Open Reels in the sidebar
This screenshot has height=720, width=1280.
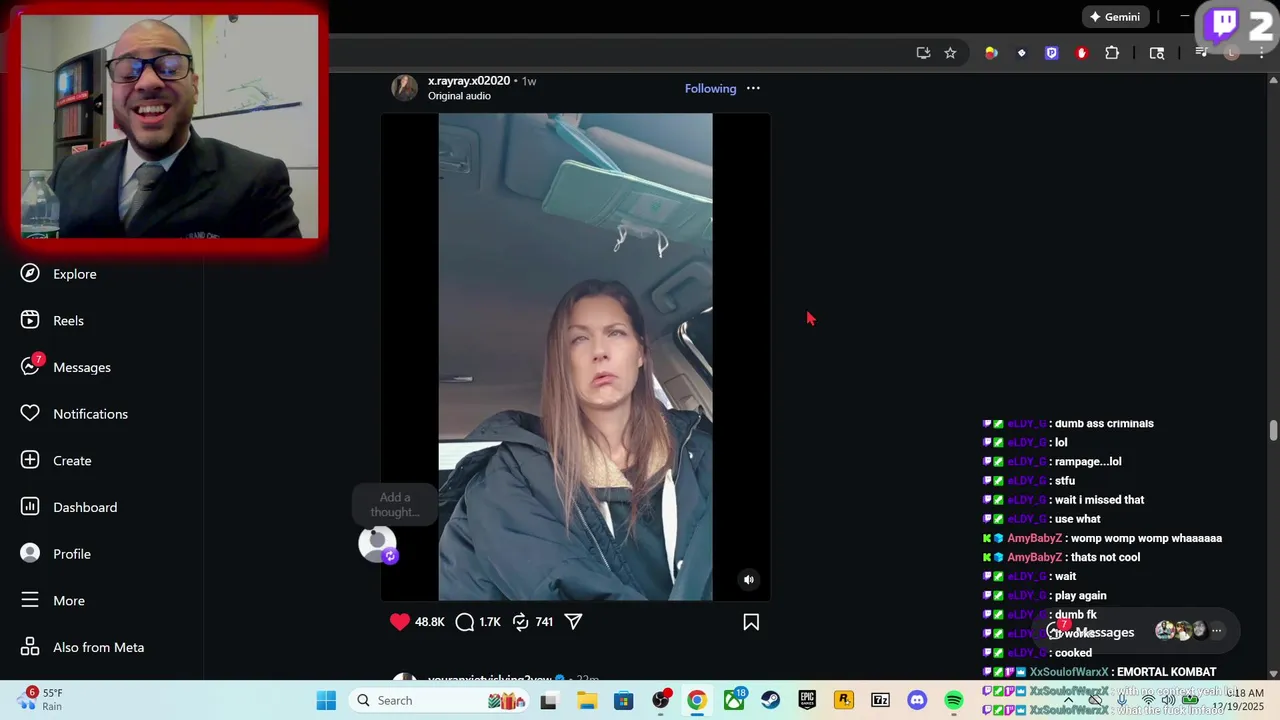(x=52, y=321)
